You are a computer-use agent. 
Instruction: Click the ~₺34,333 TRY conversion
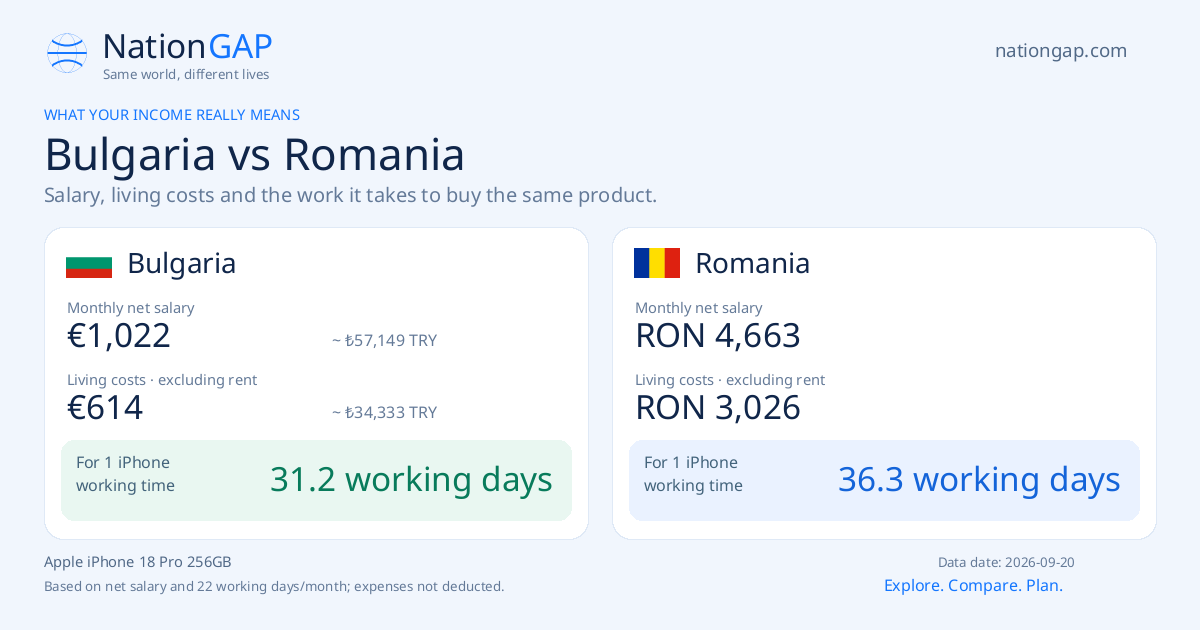pos(385,412)
